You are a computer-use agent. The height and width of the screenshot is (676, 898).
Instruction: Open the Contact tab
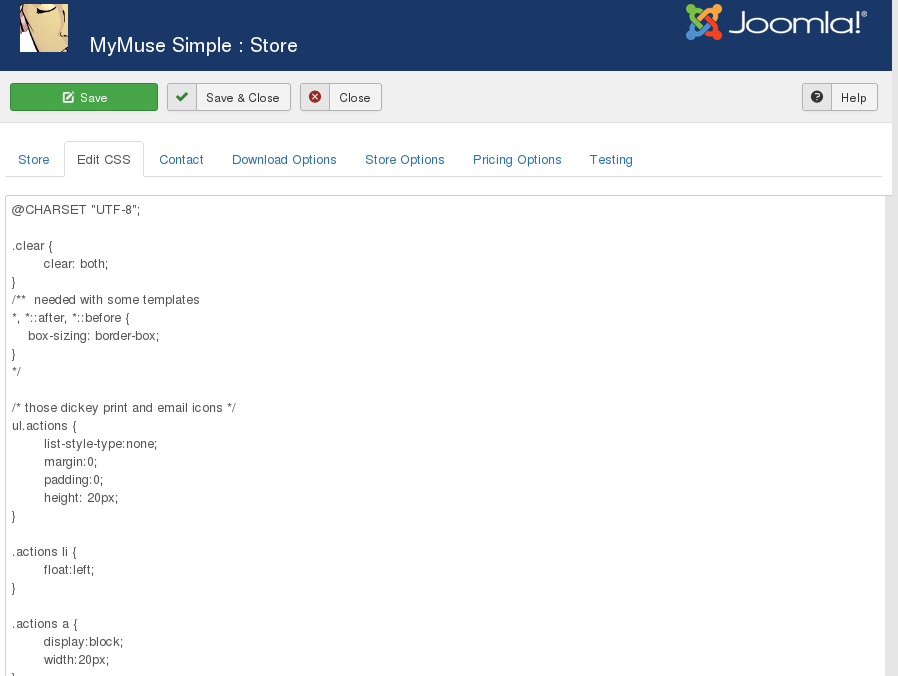tap(181, 159)
